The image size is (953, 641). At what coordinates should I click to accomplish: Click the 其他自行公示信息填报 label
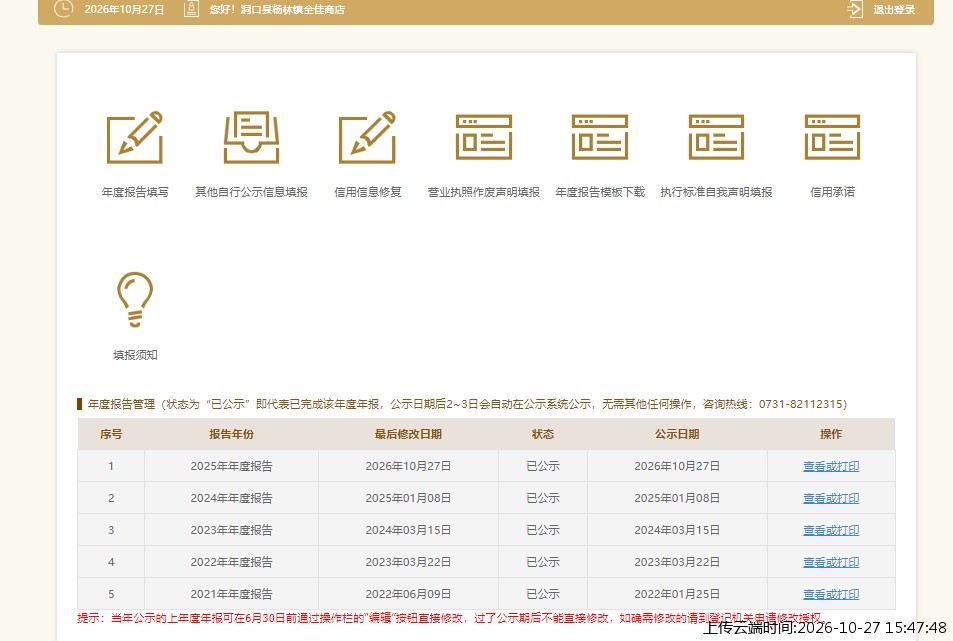(x=251, y=192)
